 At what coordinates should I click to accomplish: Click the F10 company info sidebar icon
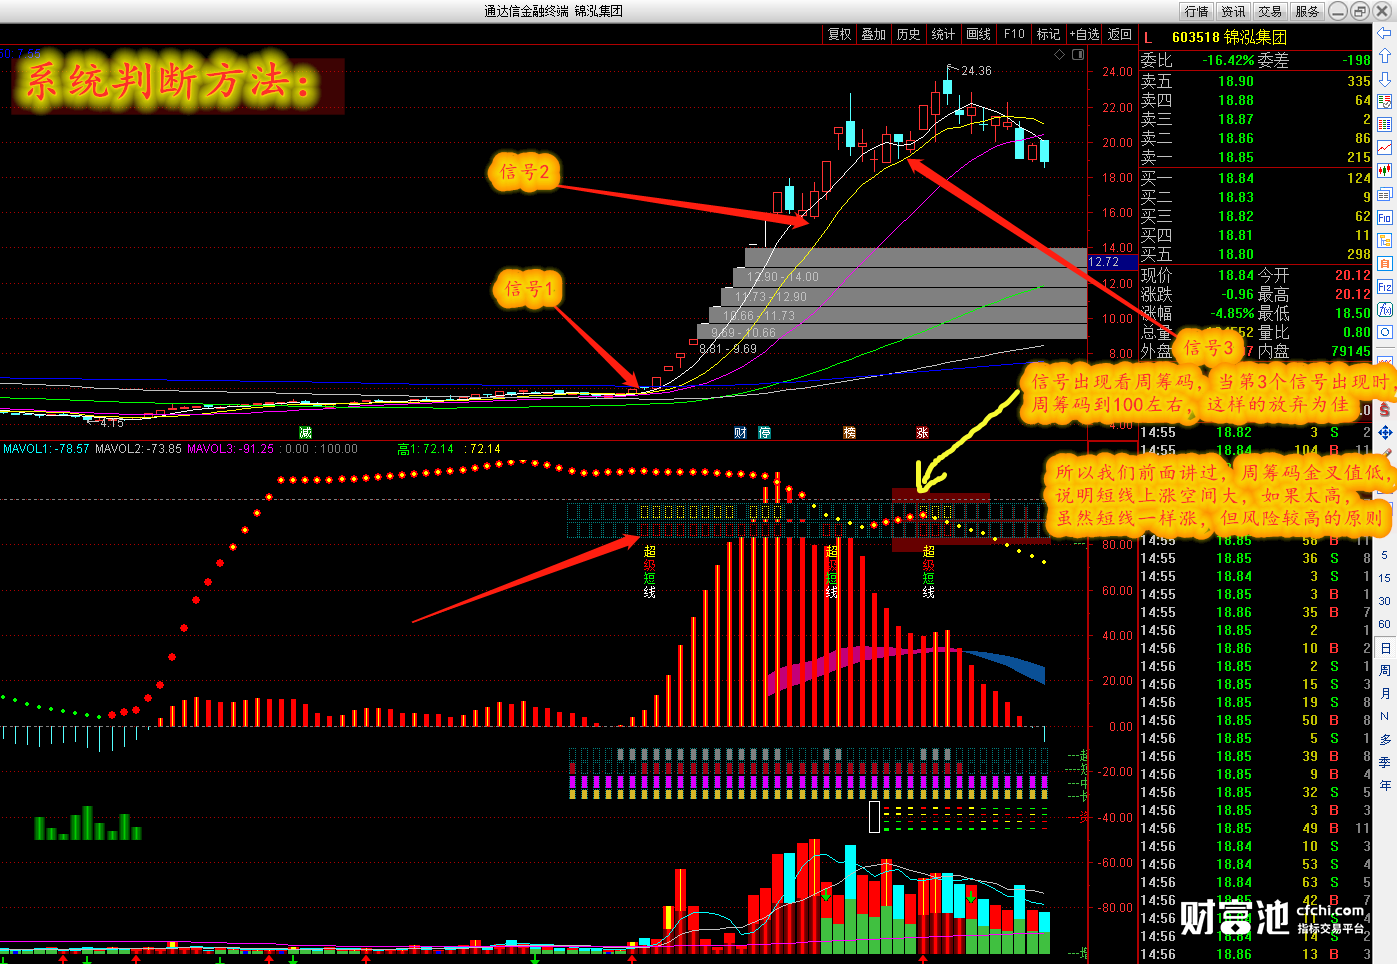click(x=1385, y=217)
